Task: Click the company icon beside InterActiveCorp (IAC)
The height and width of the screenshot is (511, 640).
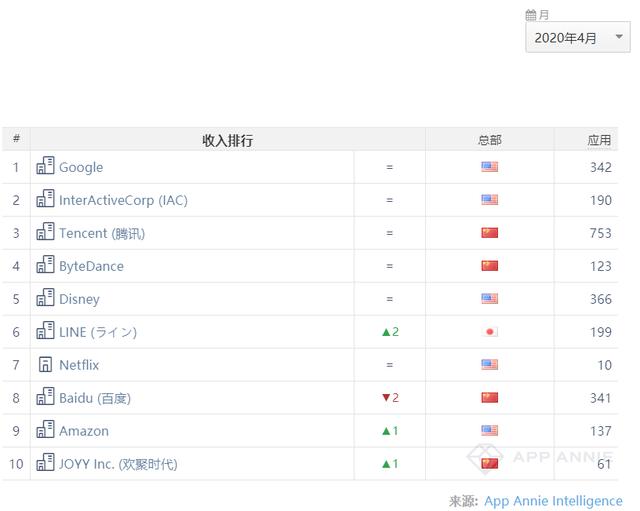Action: [45, 198]
